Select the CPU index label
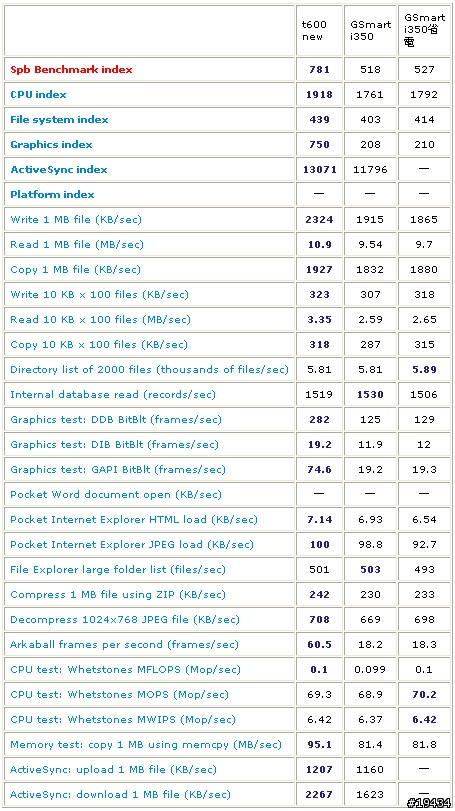 [38, 95]
